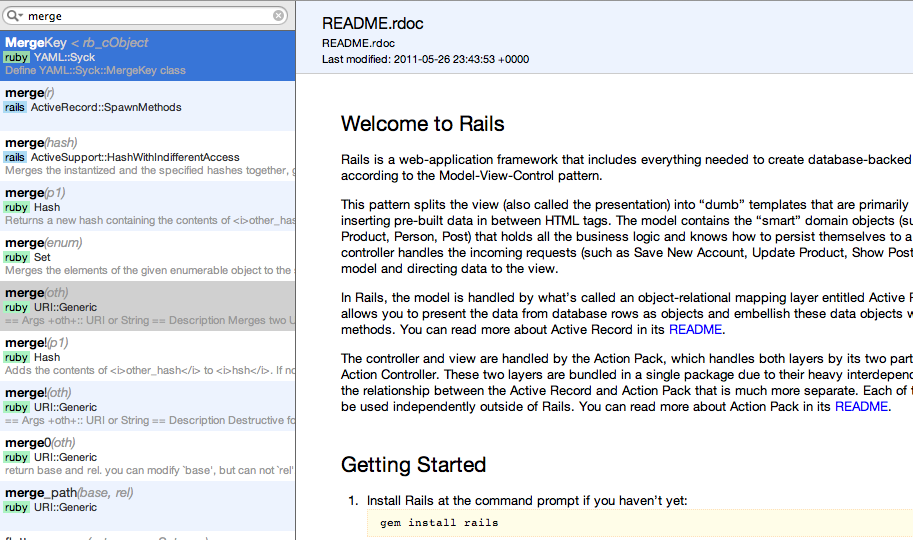Select the merge(enum) Set result
The height and width of the screenshot is (540, 913).
coord(147,256)
